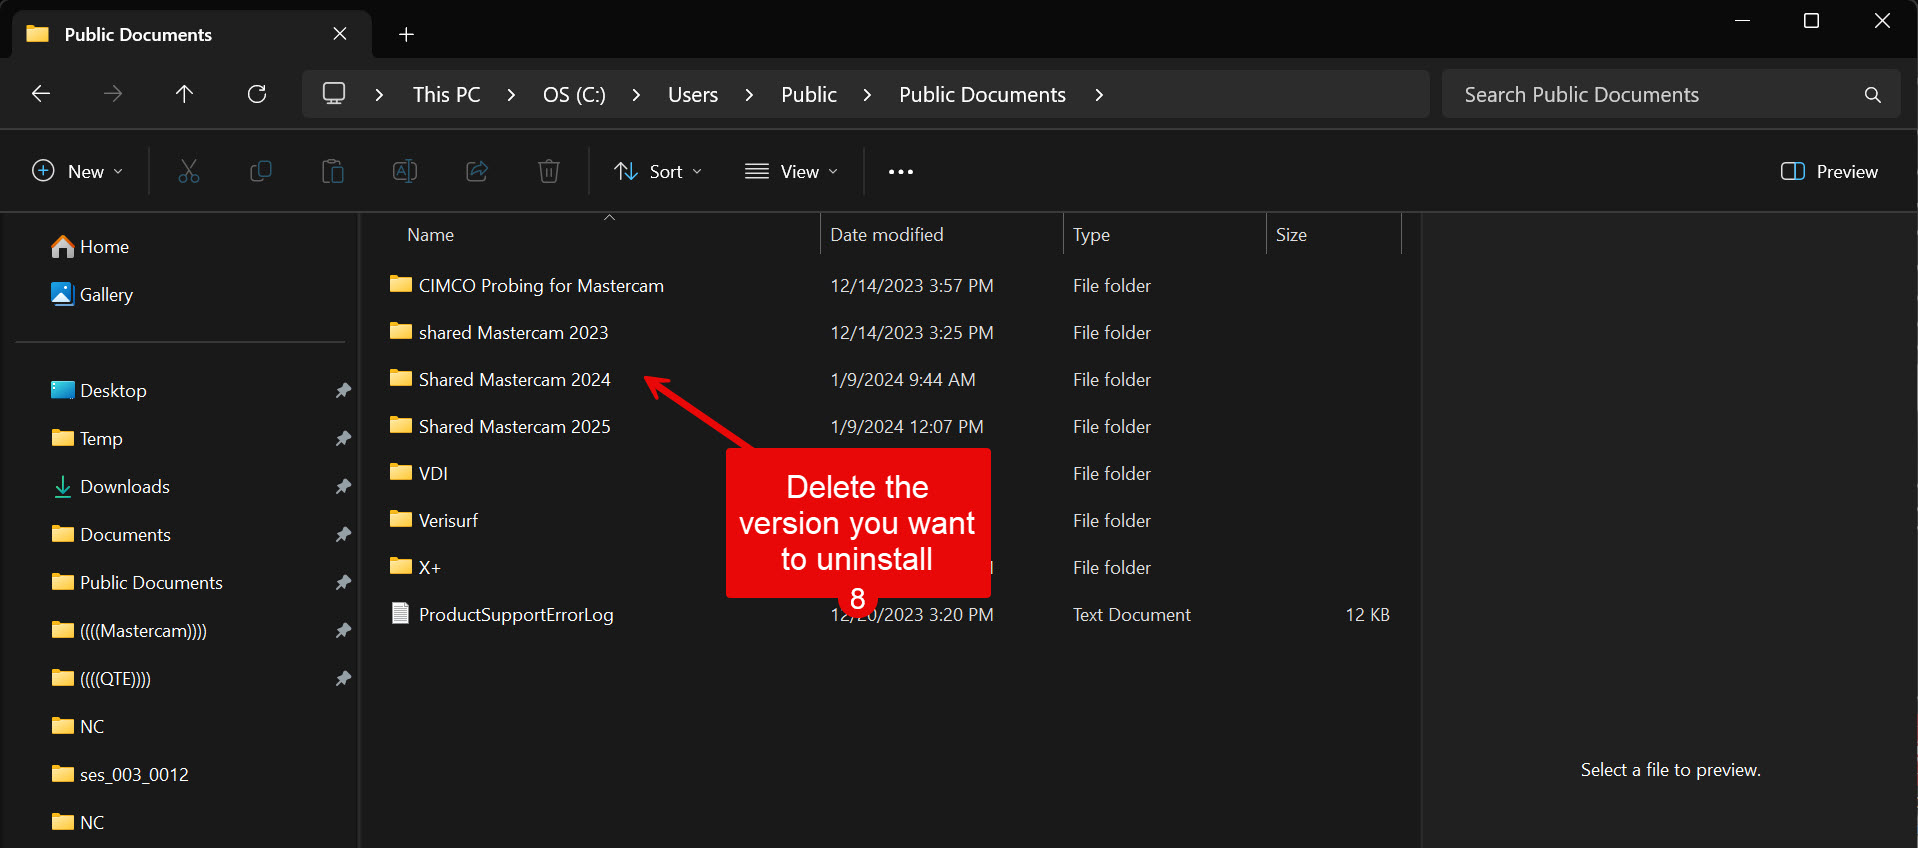
Task: Go back to the previous folder
Action: click(x=41, y=94)
